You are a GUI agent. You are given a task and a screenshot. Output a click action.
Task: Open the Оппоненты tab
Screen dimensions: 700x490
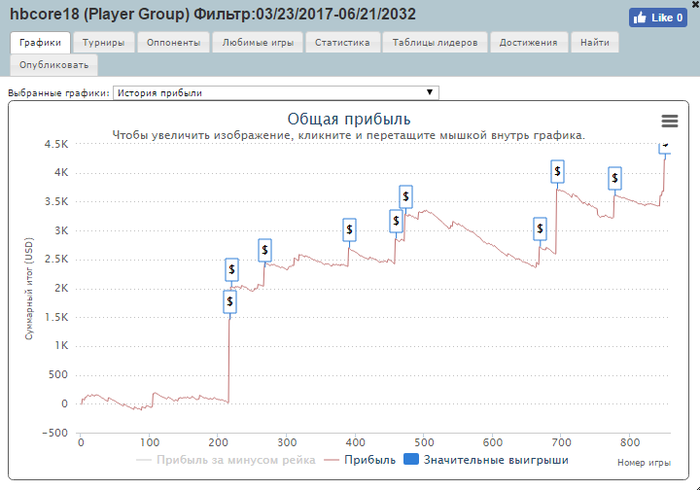click(x=173, y=42)
